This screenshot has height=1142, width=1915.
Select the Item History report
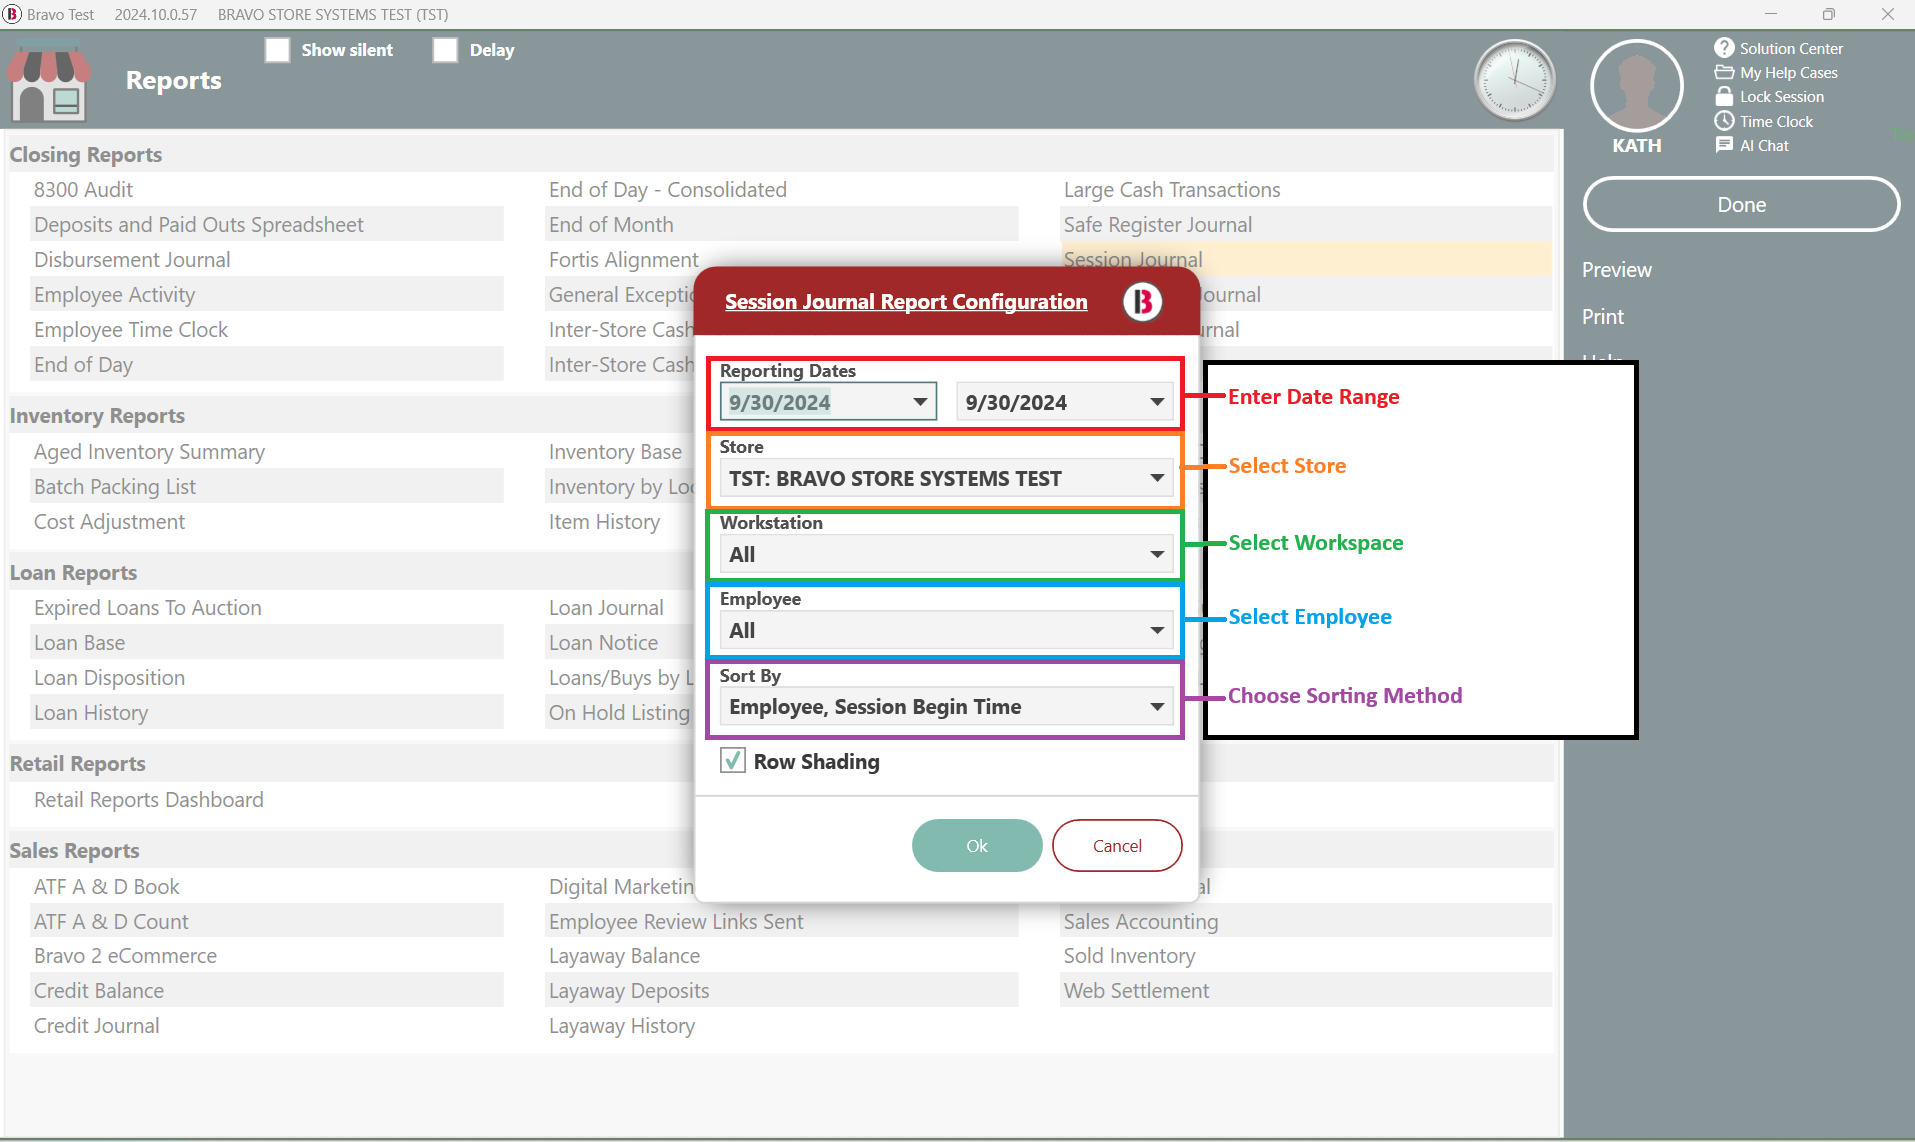click(x=604, y=521)
